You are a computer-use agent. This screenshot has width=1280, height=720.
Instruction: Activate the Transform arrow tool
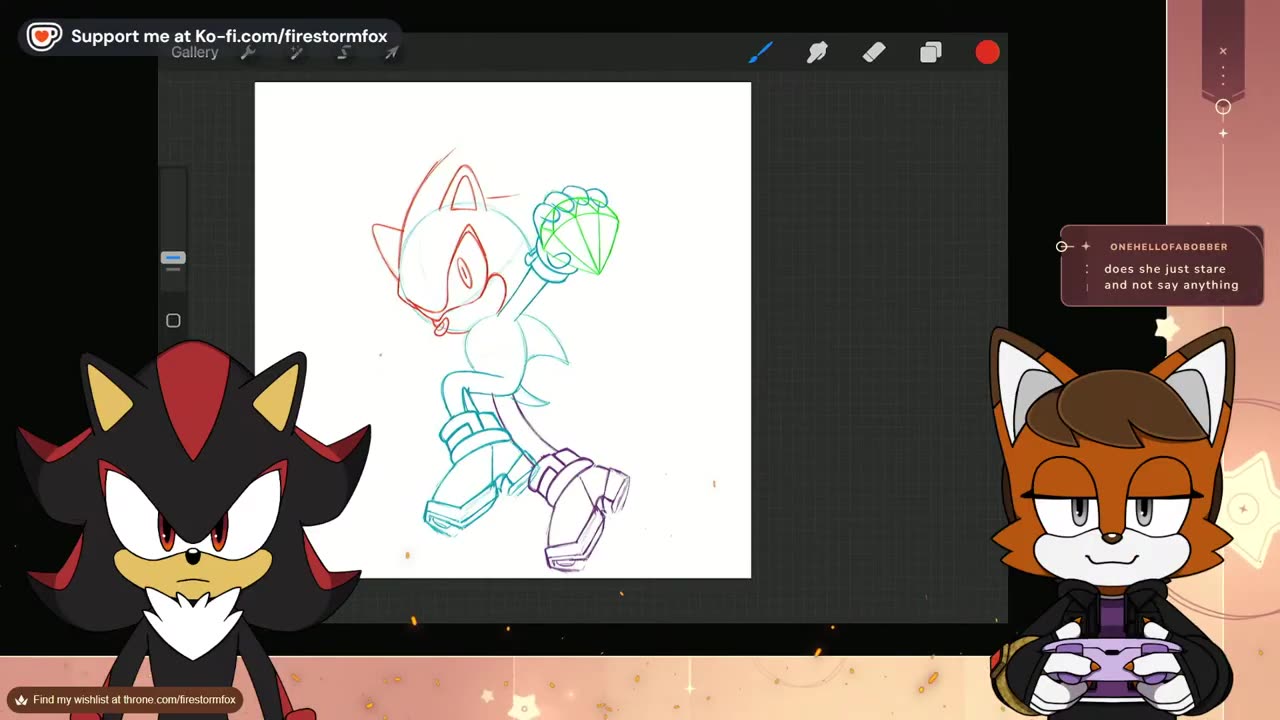coord(391,53)
